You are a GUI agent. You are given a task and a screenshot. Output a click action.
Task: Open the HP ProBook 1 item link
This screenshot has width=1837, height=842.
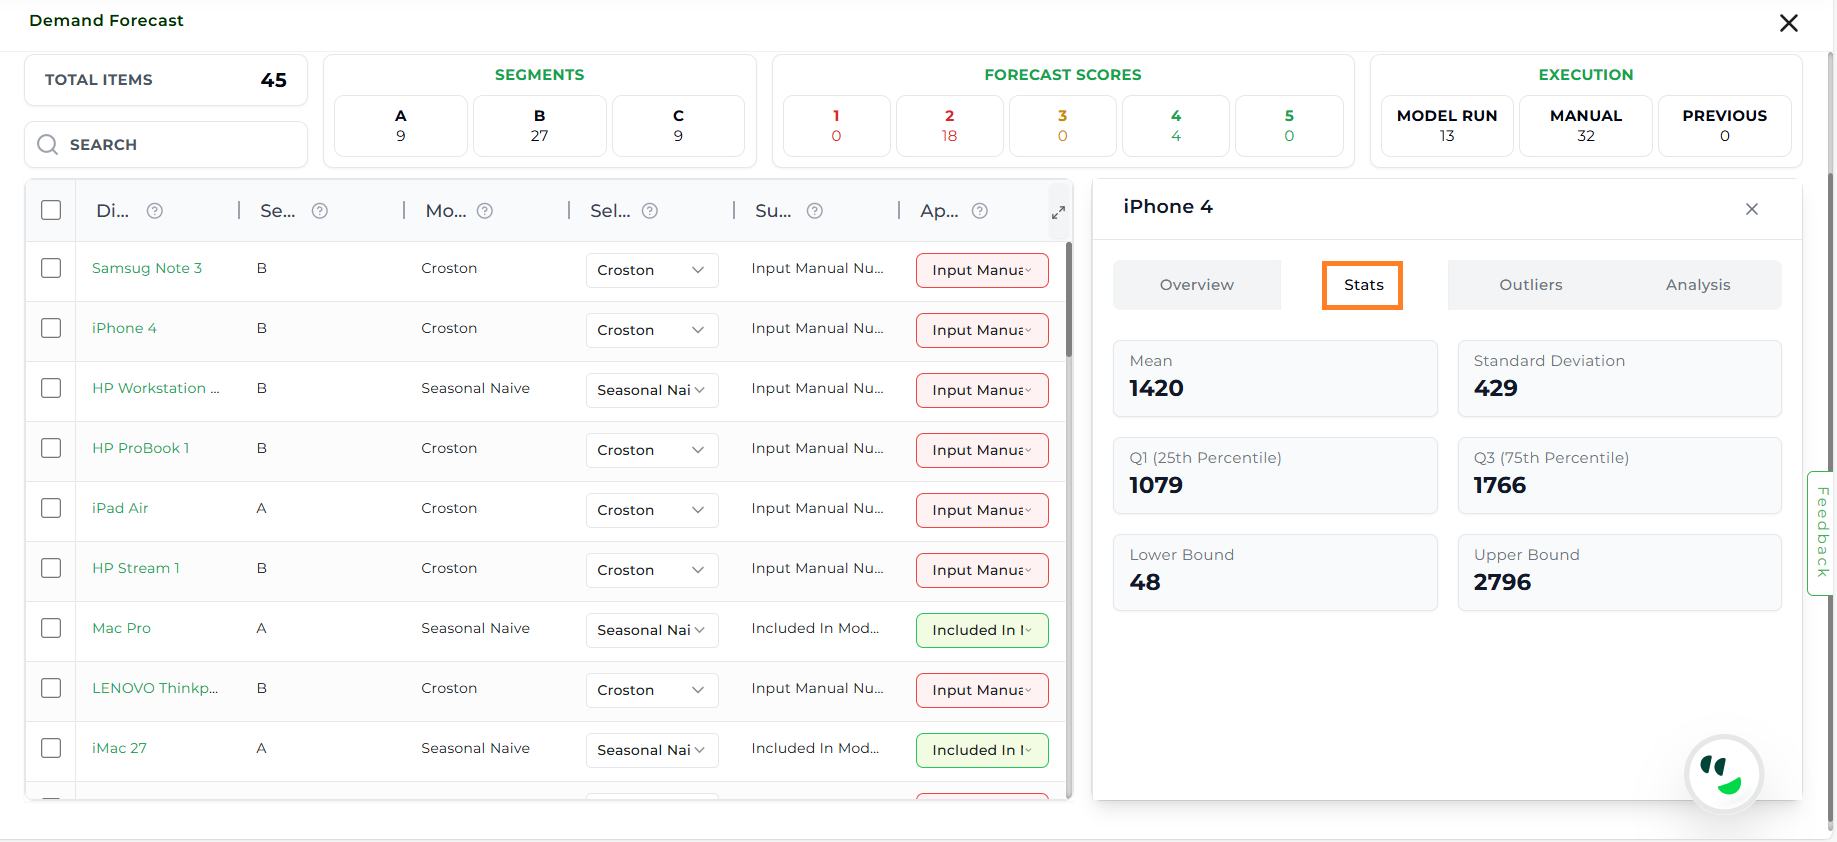140,448
